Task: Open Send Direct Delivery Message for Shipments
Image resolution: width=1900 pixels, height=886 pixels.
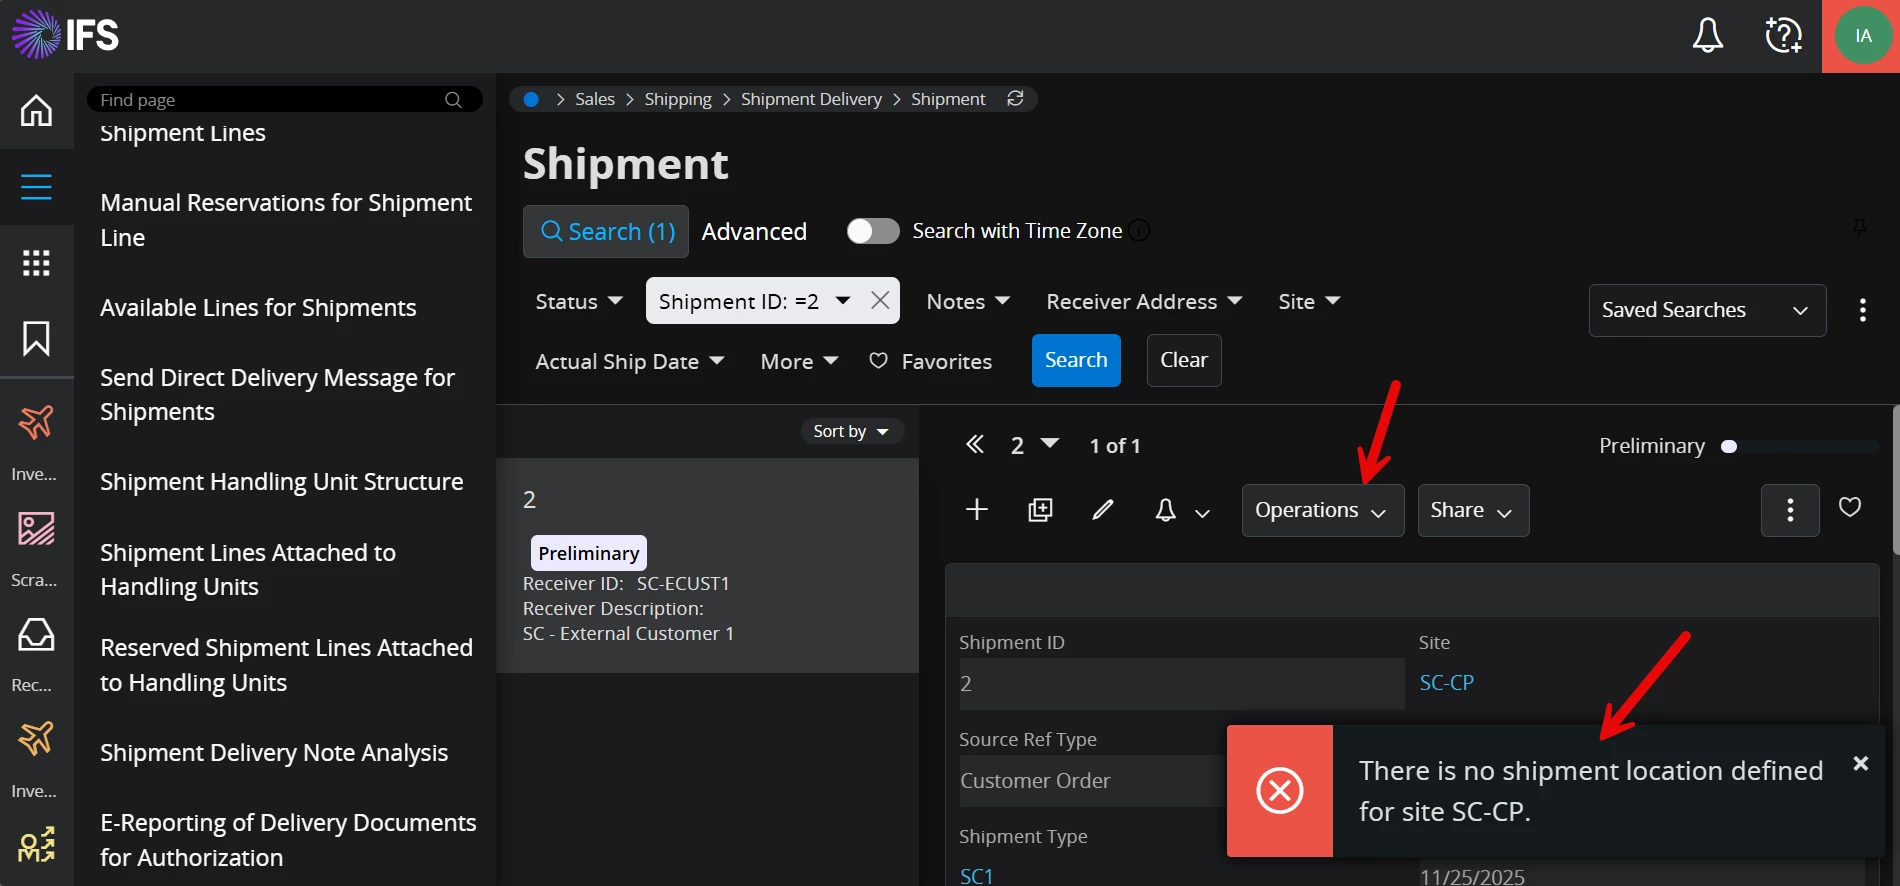Action: pos(277,394)
